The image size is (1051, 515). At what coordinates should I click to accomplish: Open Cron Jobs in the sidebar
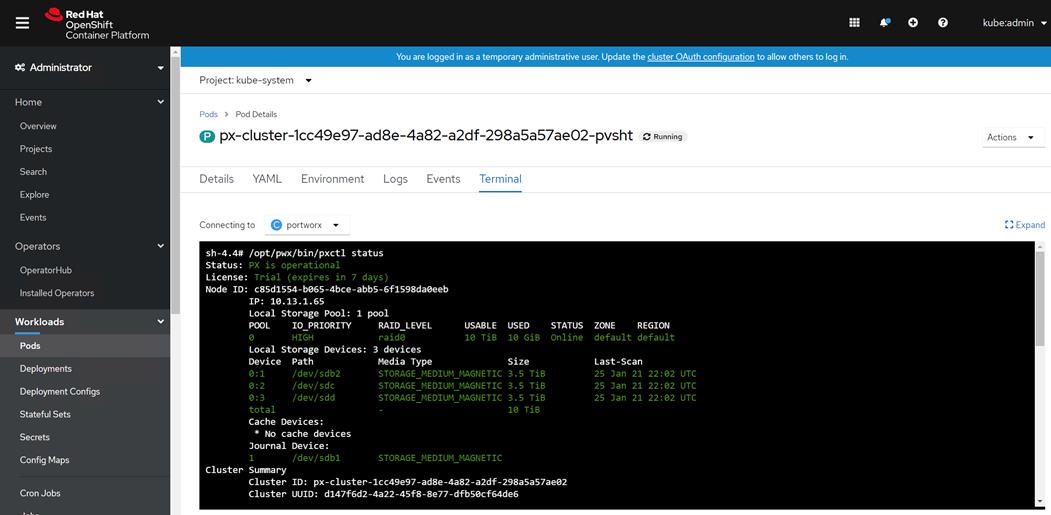coord(40,493)
